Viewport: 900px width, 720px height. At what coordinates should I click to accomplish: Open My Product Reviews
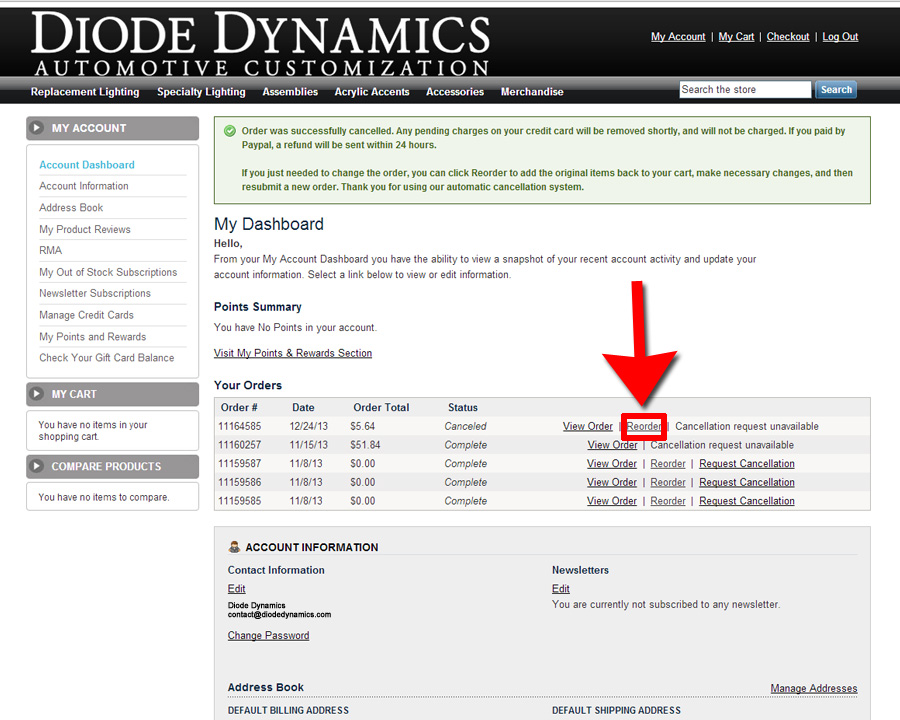pos(85,229)
